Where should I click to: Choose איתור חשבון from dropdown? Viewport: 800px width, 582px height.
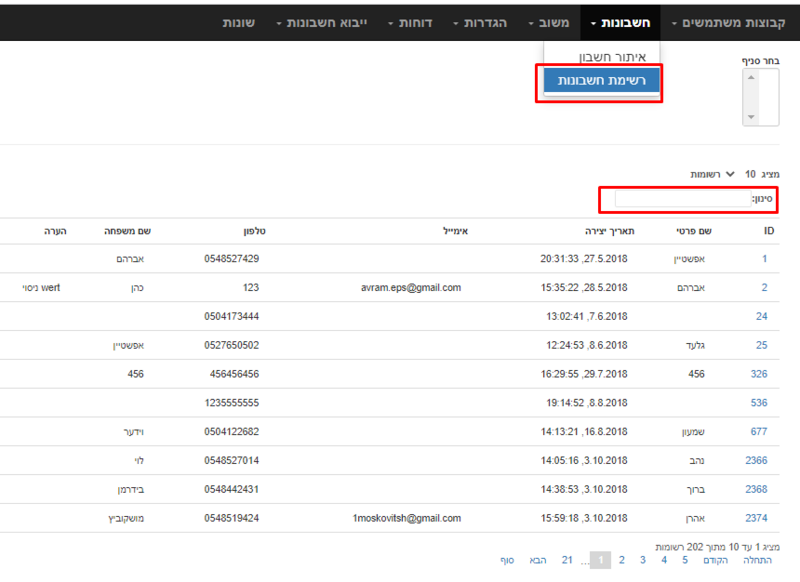(612, 57)
